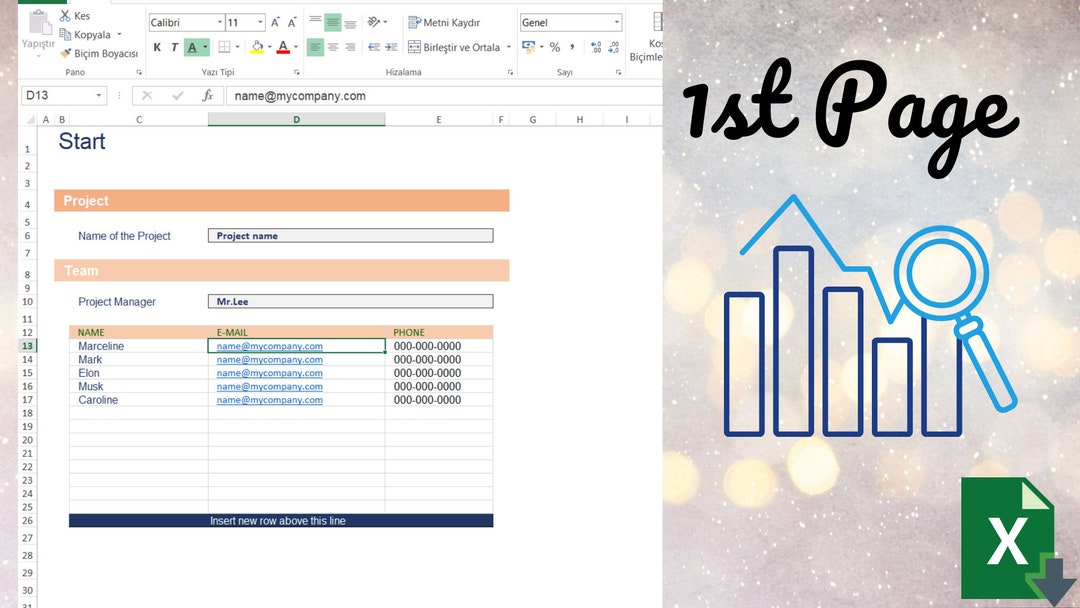Toggle italic formatting with the T button
This screenshot has height=608, width=1080.
(174, 46)
